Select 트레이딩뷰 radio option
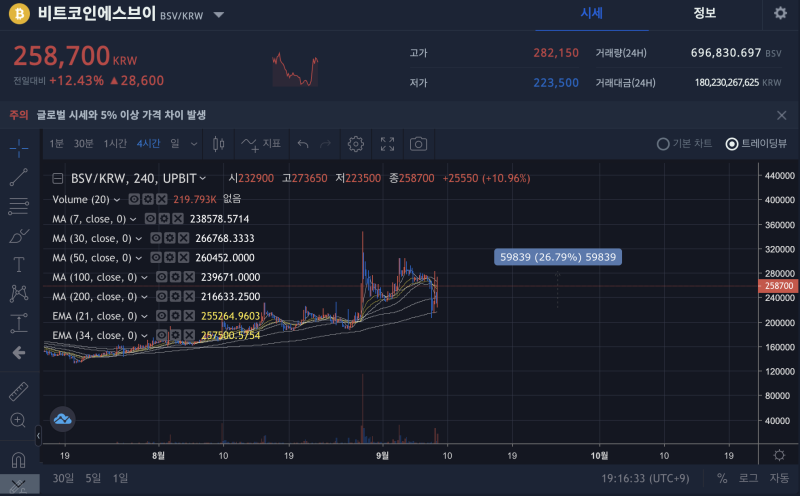The image size is (800, 496). (756, 144)
